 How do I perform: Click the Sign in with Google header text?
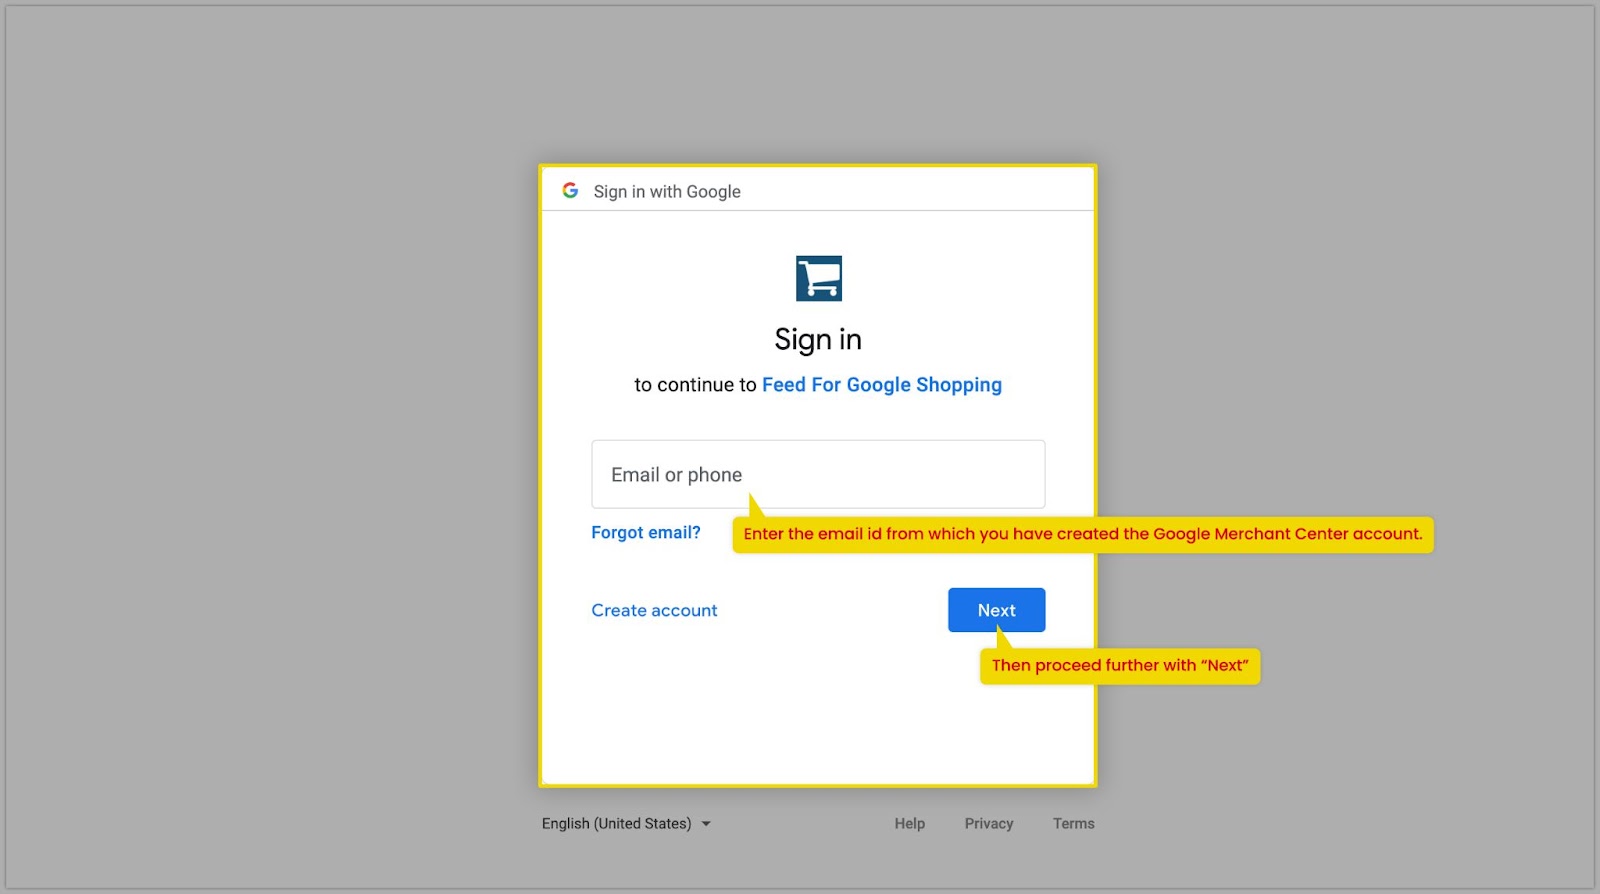pos(667,192)
